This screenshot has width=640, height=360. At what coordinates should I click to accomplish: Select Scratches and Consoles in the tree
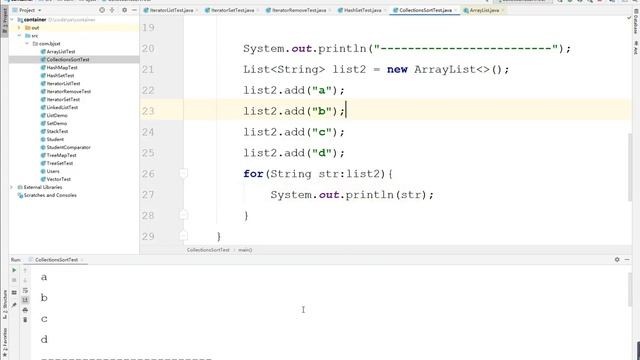point(50,195)
